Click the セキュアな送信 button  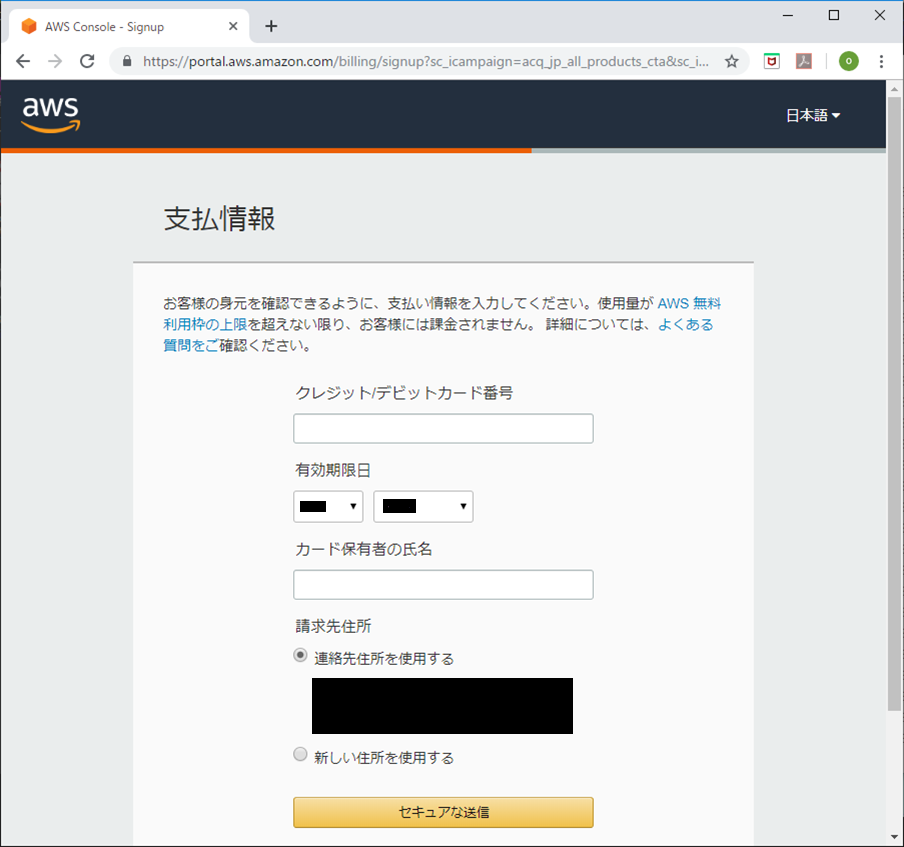tap(443, 812)
